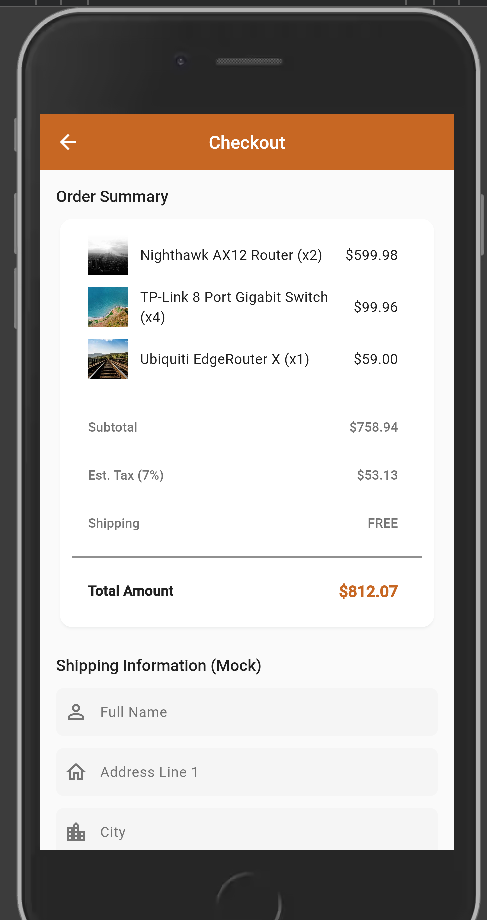Screen dimensions: 487x920
Task: Click the Order Summary heading
Action: tap(112, 197)
